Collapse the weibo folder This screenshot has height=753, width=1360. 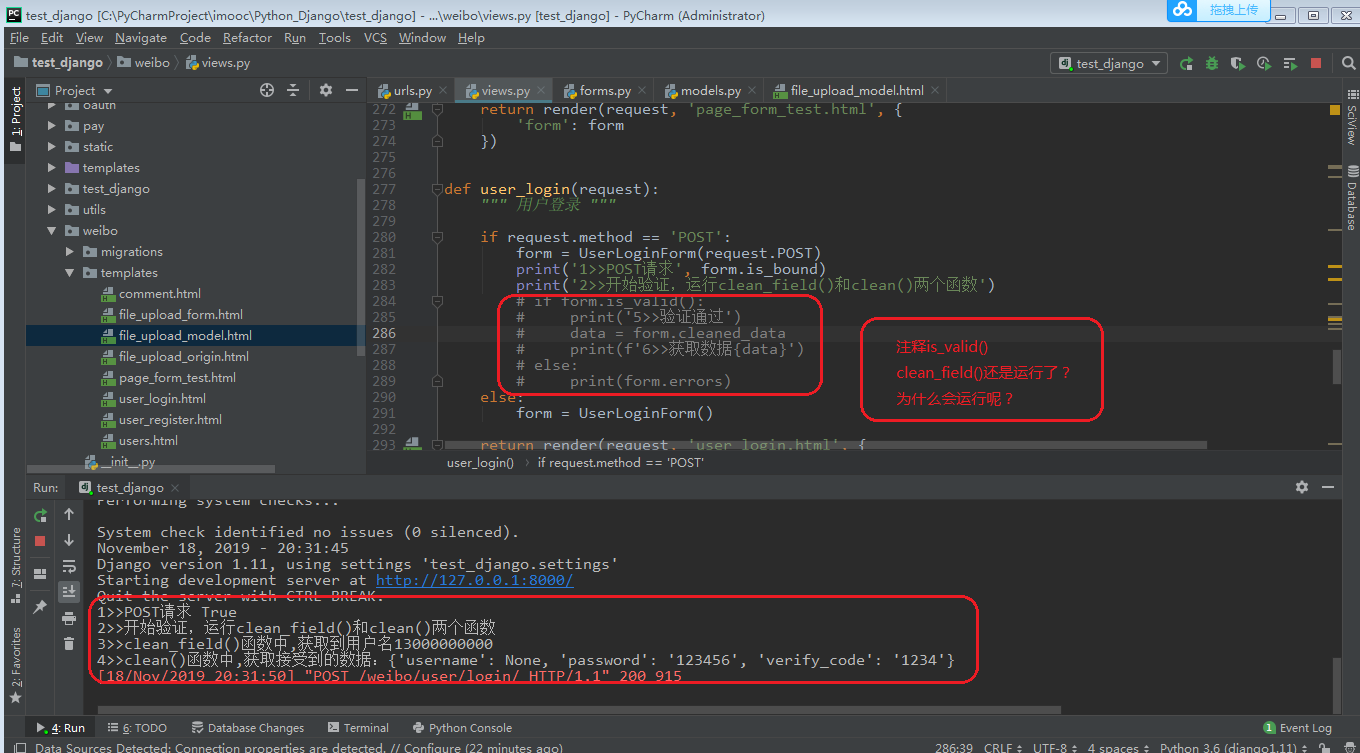tap(52, 231)
